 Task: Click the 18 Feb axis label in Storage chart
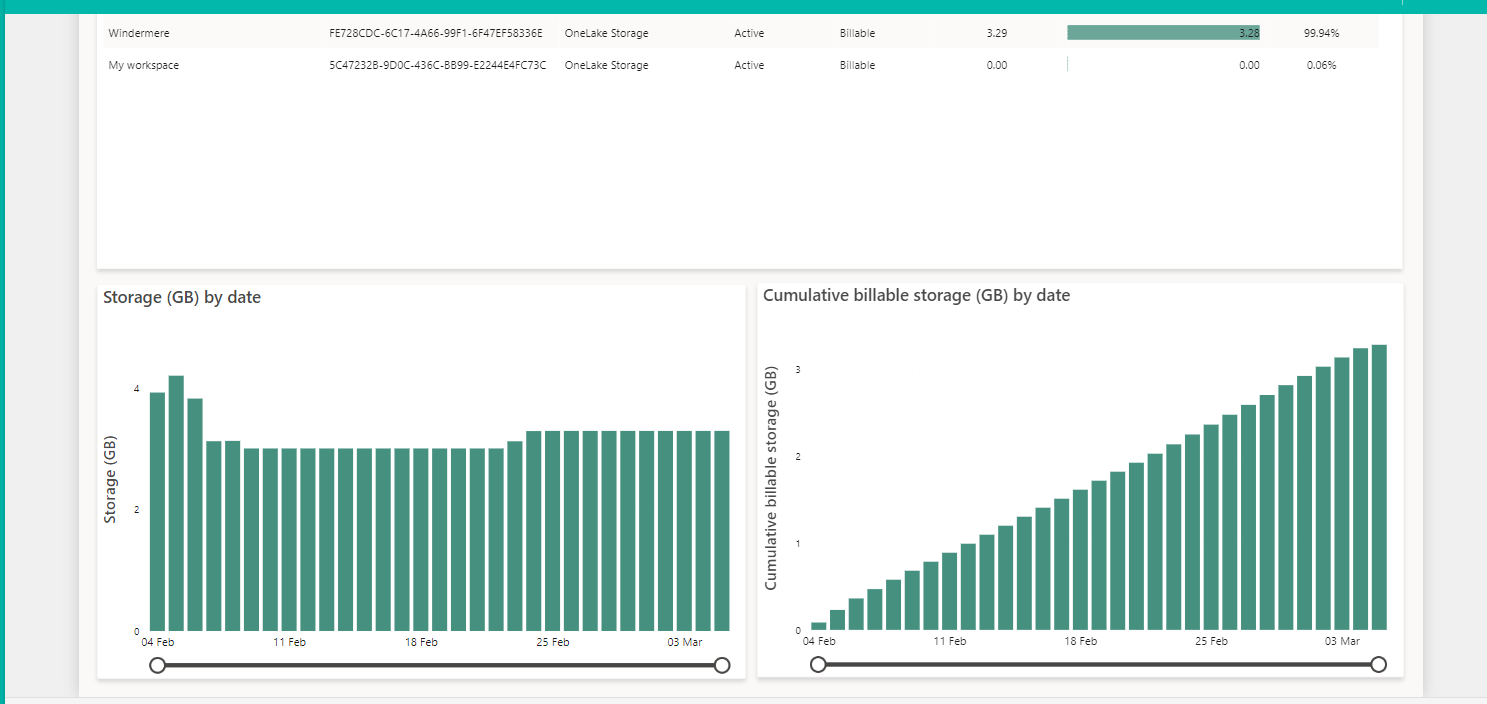point(421,642)
